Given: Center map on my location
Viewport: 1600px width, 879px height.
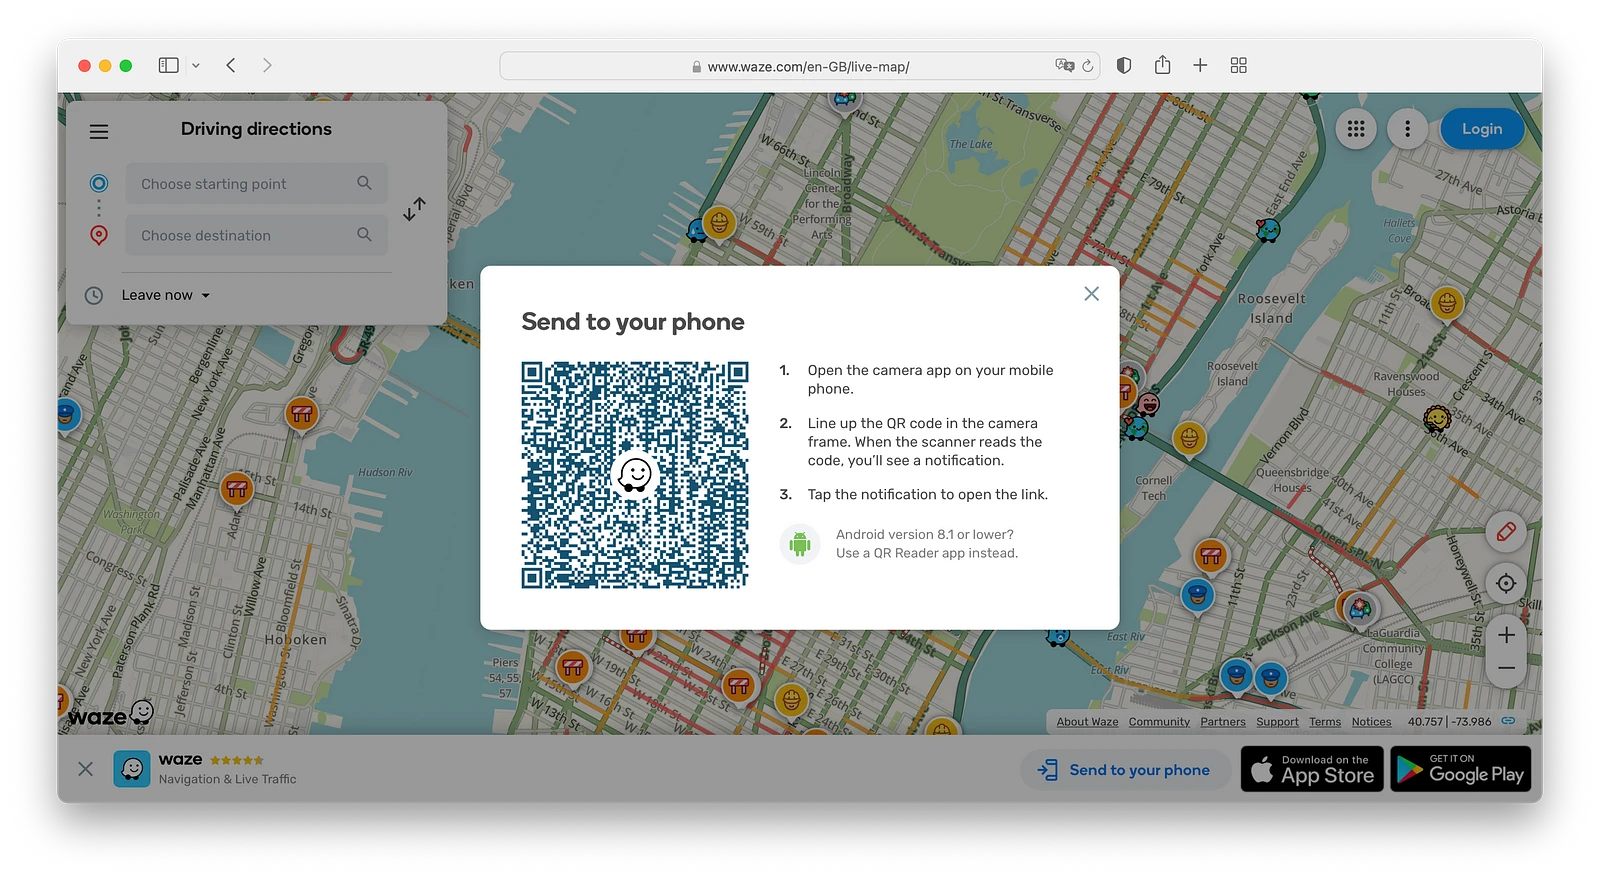Looking at the screenshot, I should pos(1506,583).
